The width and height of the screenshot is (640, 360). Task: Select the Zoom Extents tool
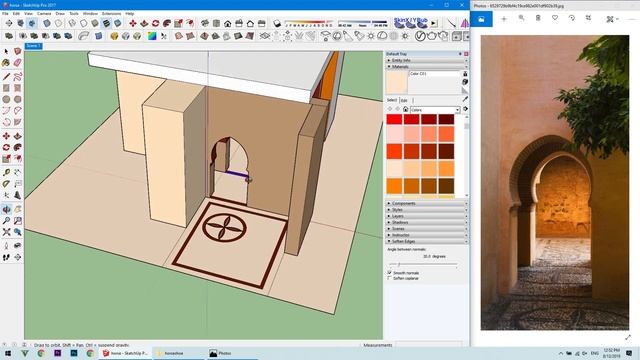(6, 232)
